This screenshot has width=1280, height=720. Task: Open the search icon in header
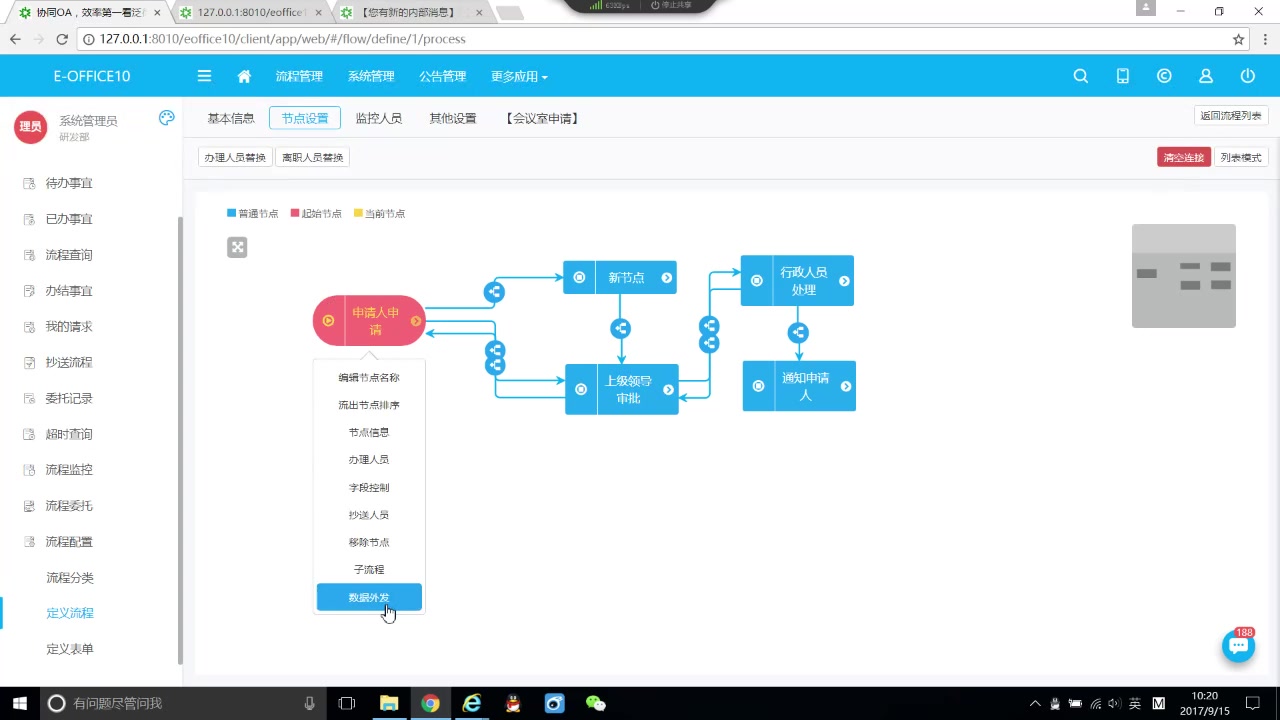pos(1081,76)
